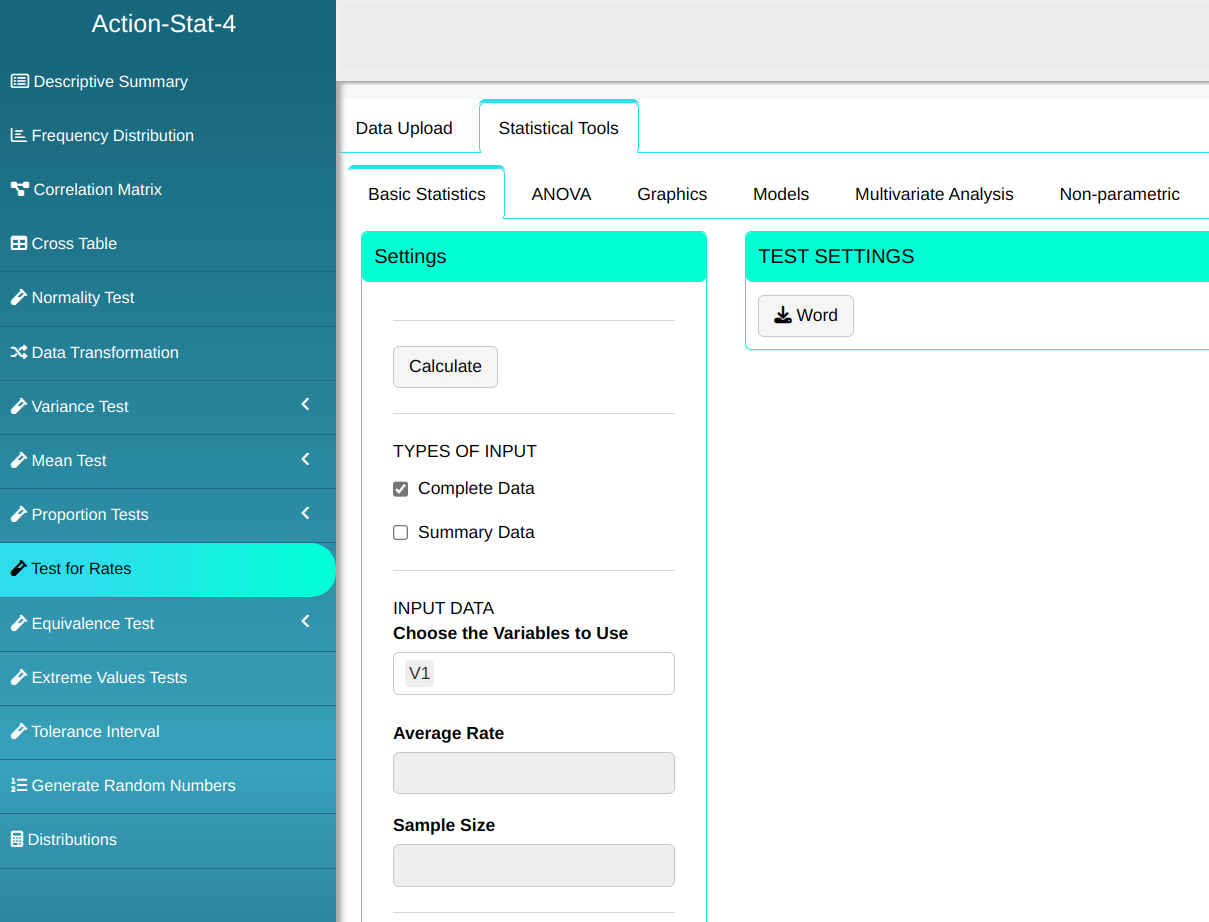The width and height of the screenshot is (1209, 922).
Task: Expand the Equivalence Test submenu chevron
Action: tap(305, 622)
